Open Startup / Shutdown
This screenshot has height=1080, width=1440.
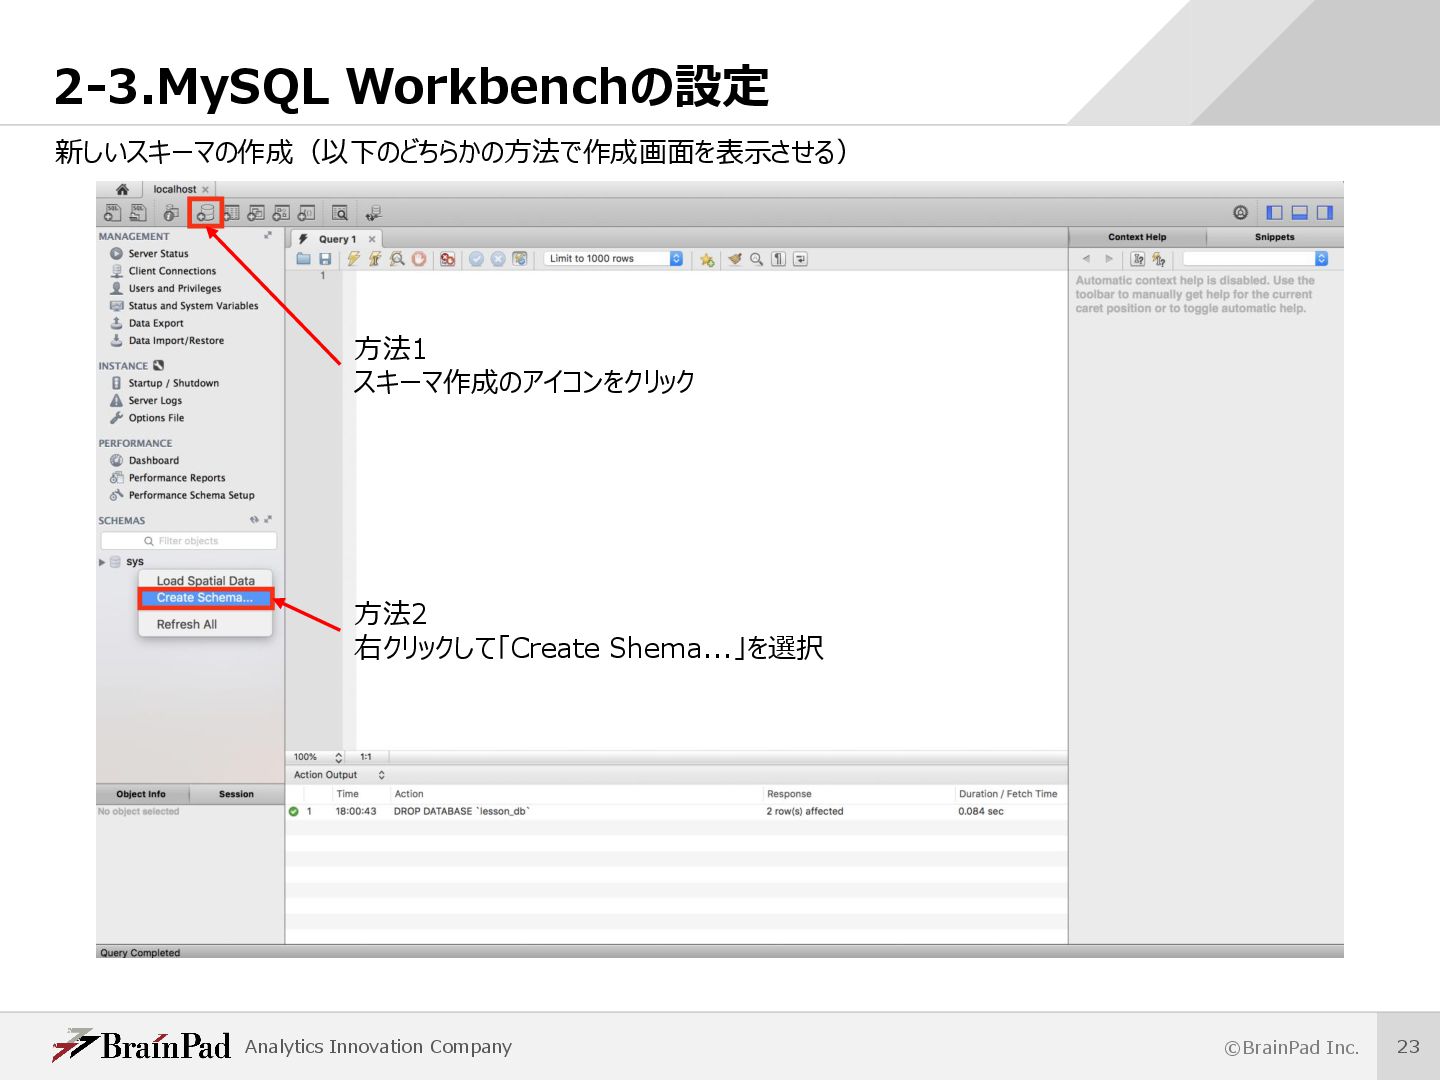tap(165, 384)
